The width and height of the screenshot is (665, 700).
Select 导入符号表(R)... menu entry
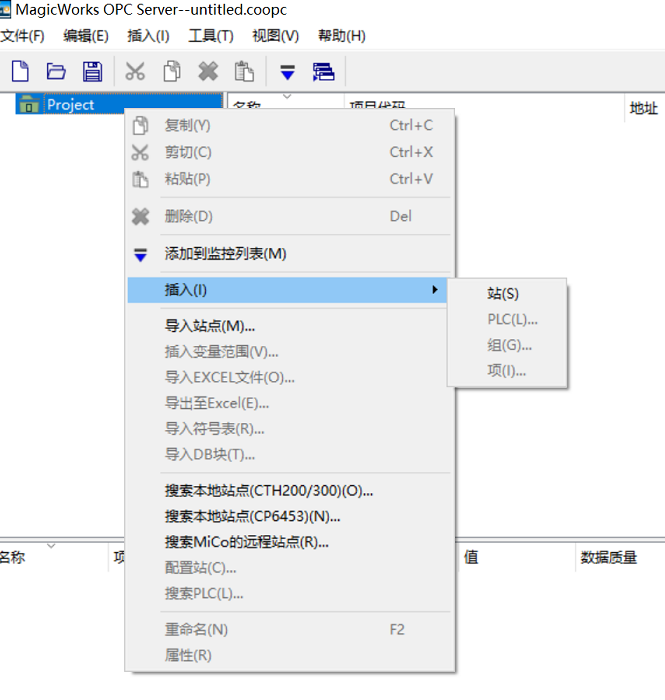pyautogui.click(x=289, y=429)
